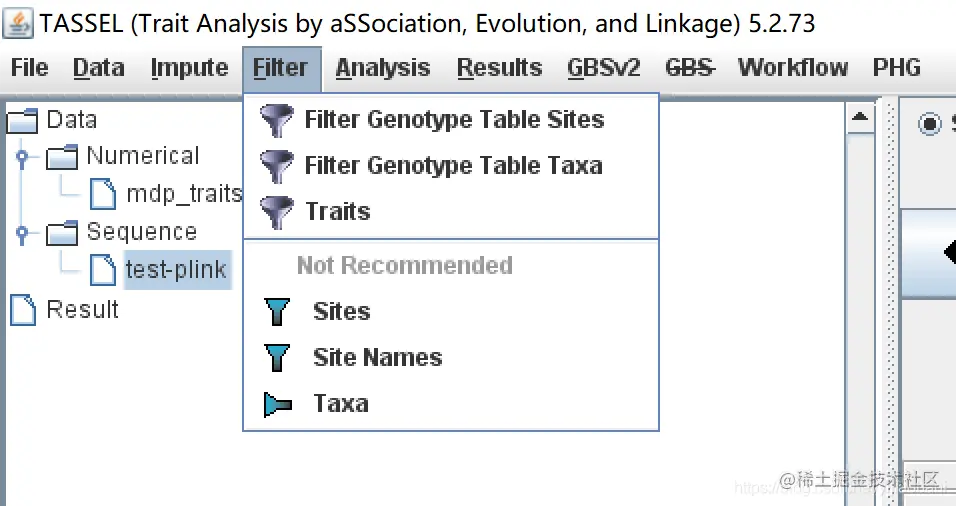The width and height of the screenshot is (956, 506).
Task: Click the Java icon in title bar
Action: (x=18, y=21)
